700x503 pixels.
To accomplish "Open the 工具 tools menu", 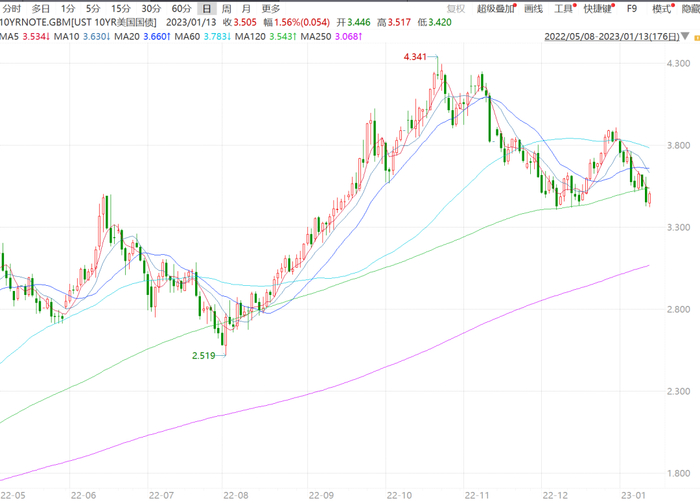I will pos(564,8).
